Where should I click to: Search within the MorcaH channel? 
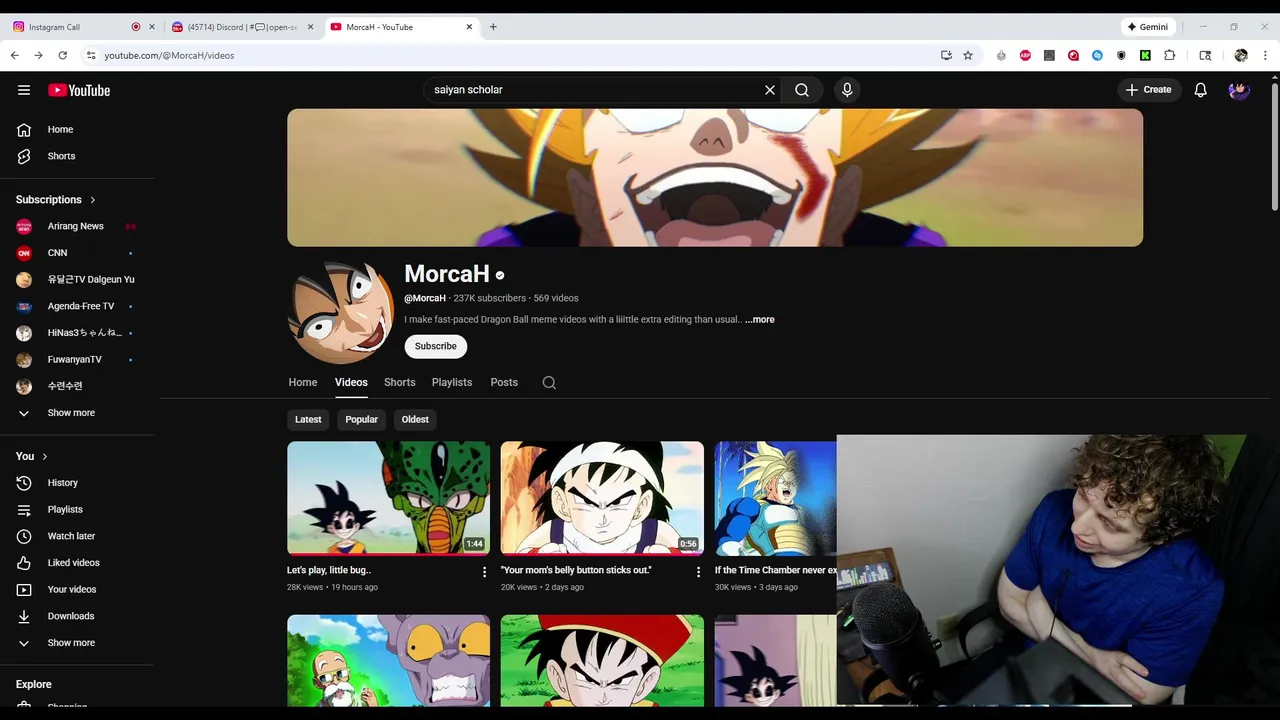[x=549, y=382]
